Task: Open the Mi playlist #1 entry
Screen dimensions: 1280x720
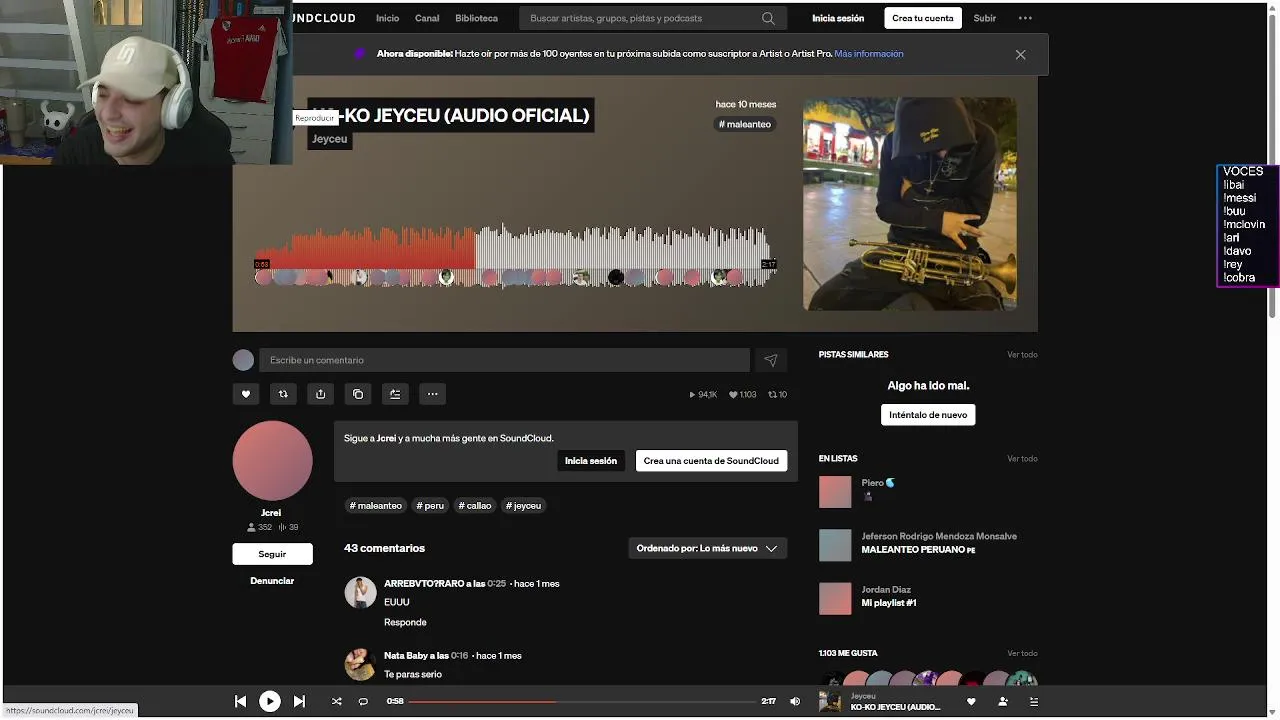Action: click(889, 603)
